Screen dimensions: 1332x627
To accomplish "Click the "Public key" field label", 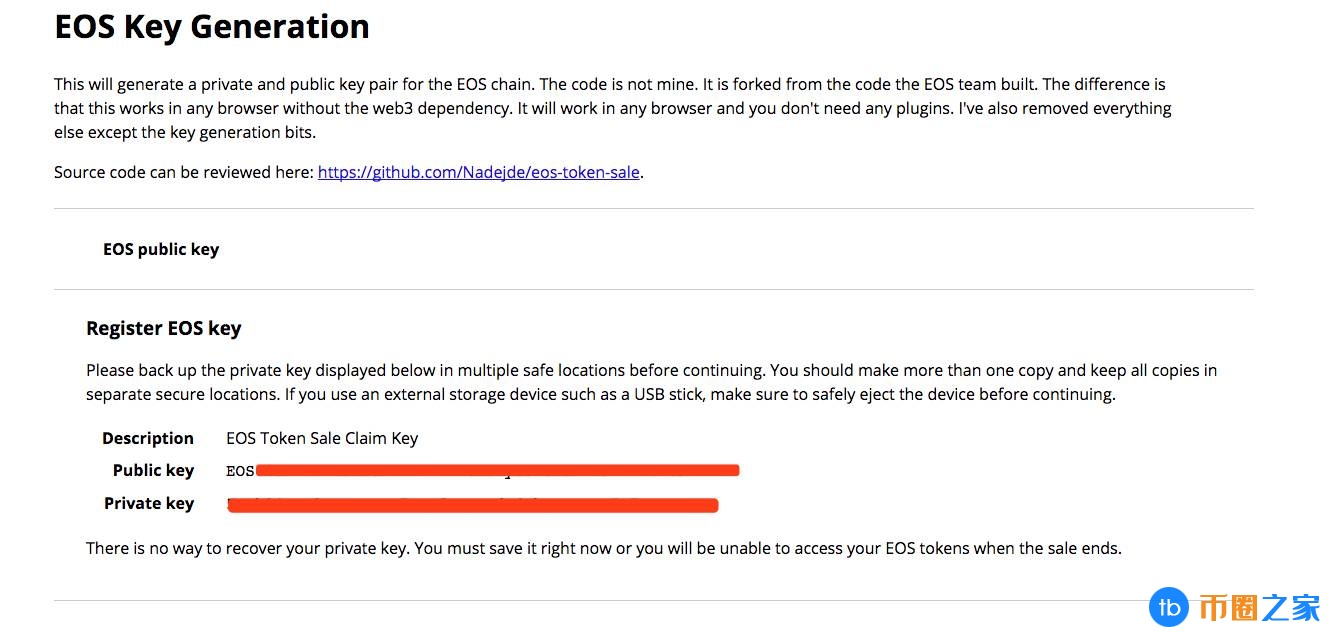I will coord(153,470).
